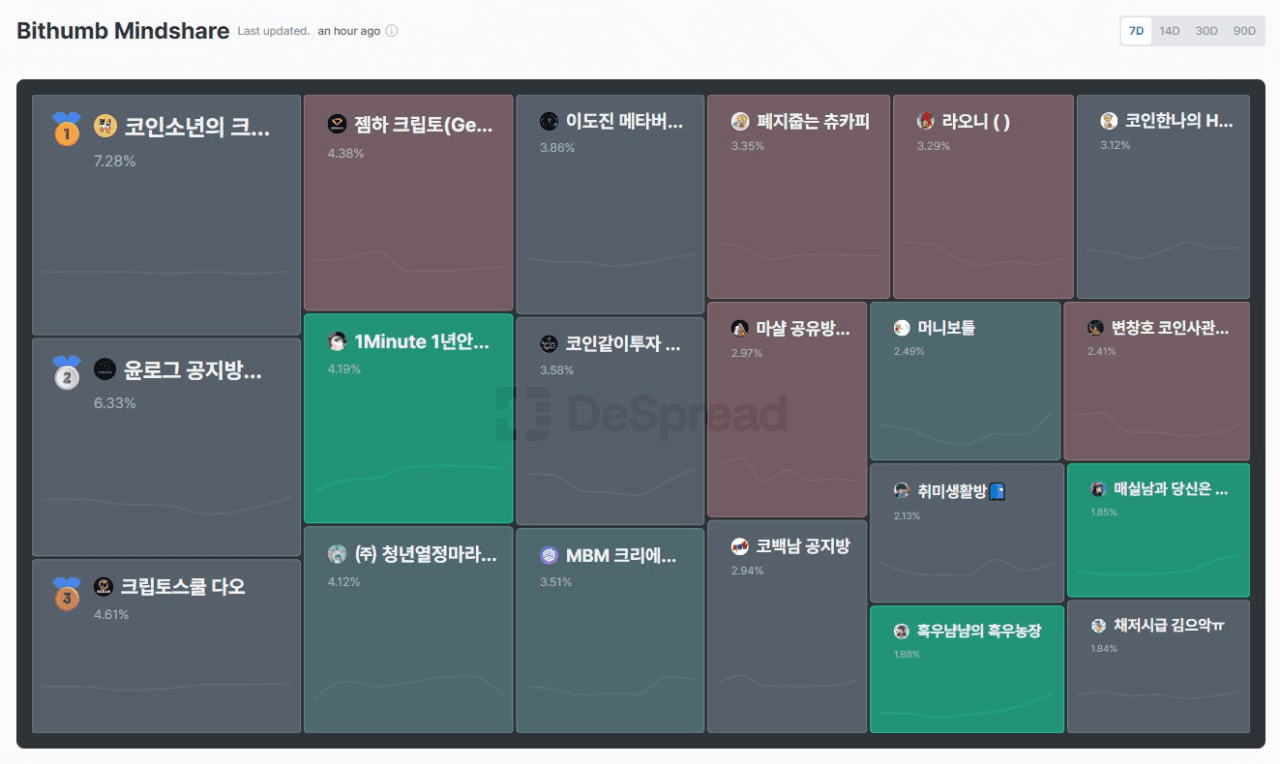Click the 코인같이투자 ... channel name
The image size is (1280, 764).
pos(623,344)
